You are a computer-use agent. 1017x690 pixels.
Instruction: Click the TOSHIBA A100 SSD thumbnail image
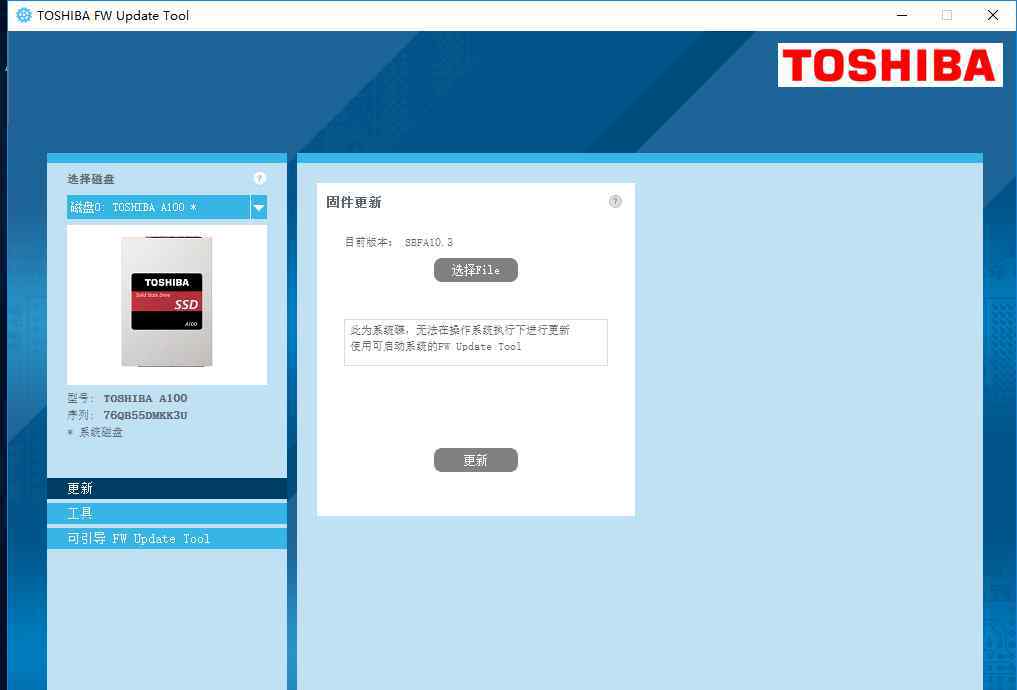[x=167, y=302]
